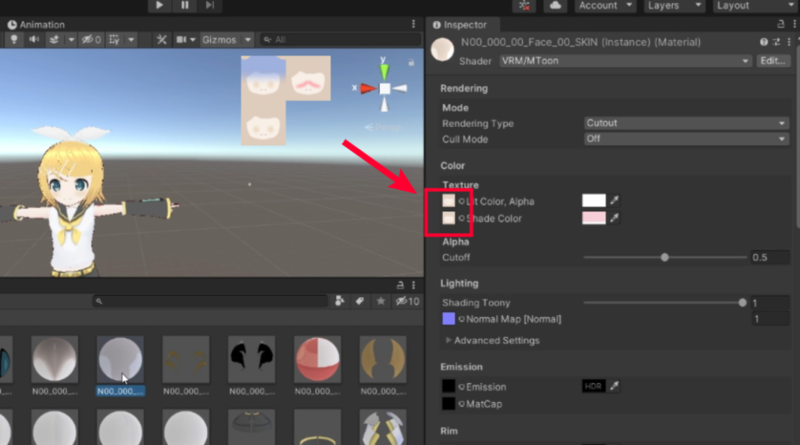Open the Layout dropdown

click(756, 5)
